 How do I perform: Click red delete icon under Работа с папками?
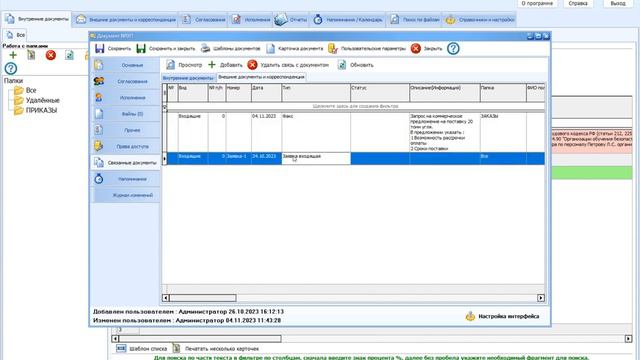click(x=51, y=55)
